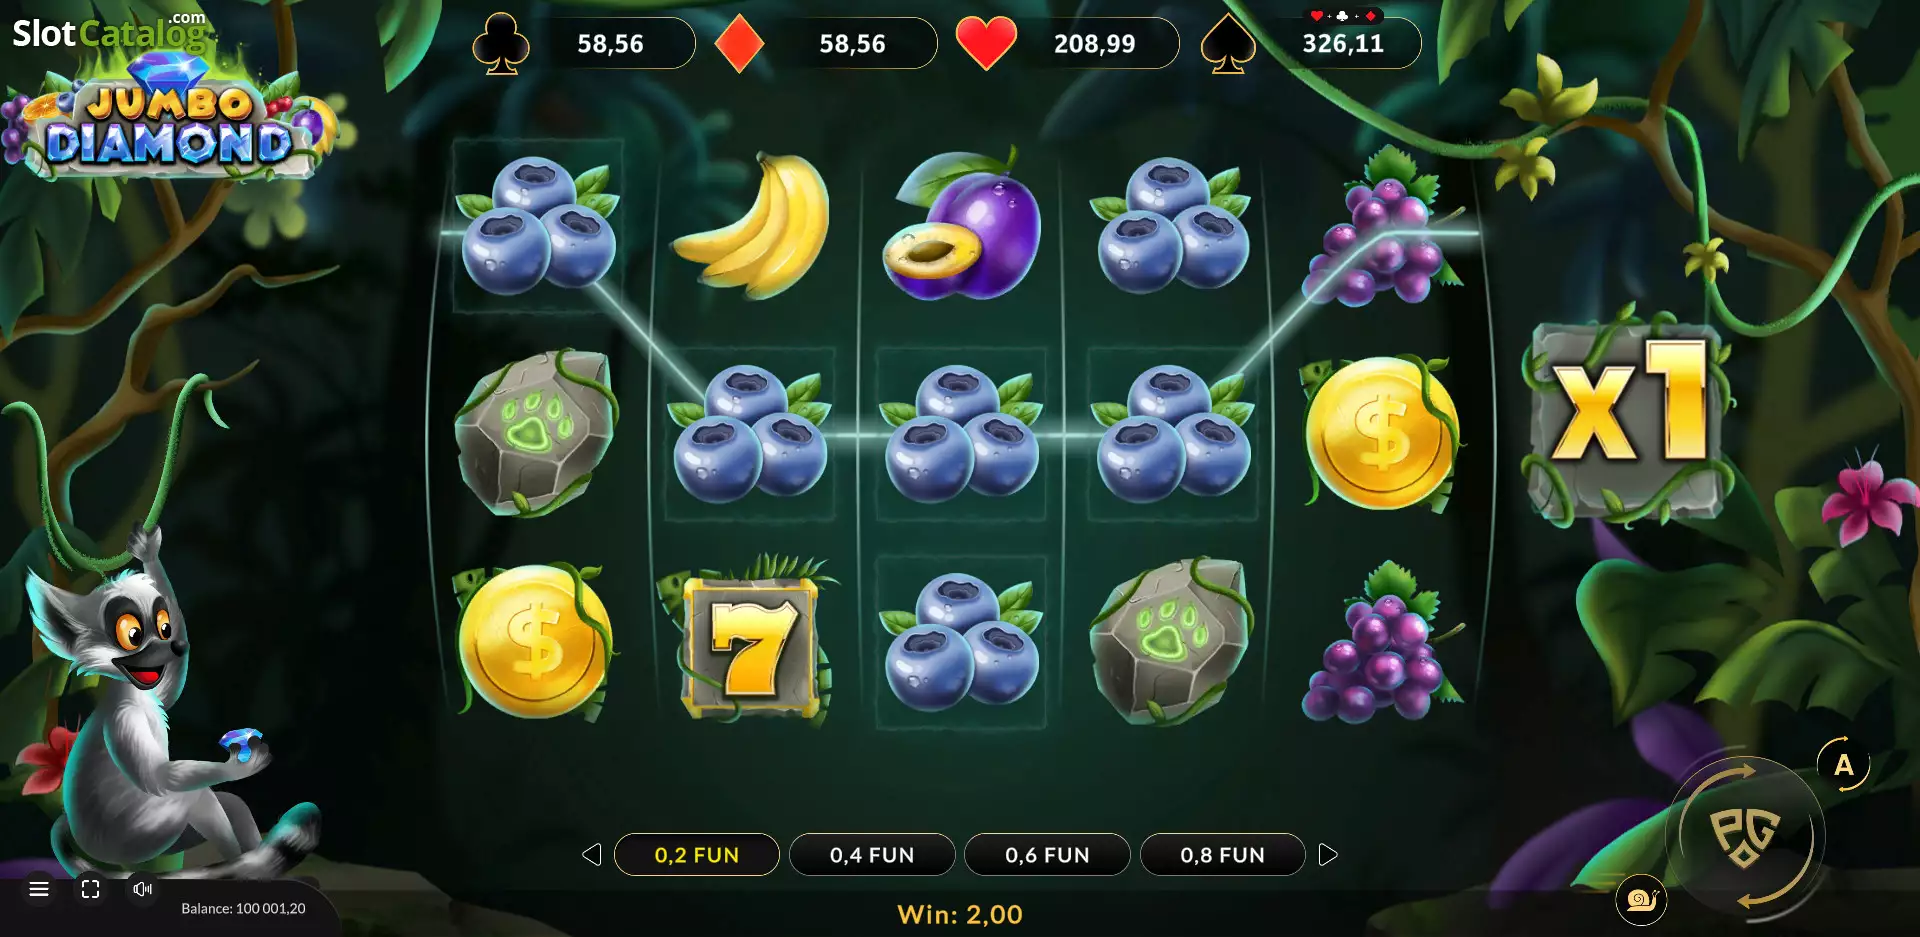Click the PG spin button
The width and height of the screenshot is (1920, 937).
(x=1745, y=836)
